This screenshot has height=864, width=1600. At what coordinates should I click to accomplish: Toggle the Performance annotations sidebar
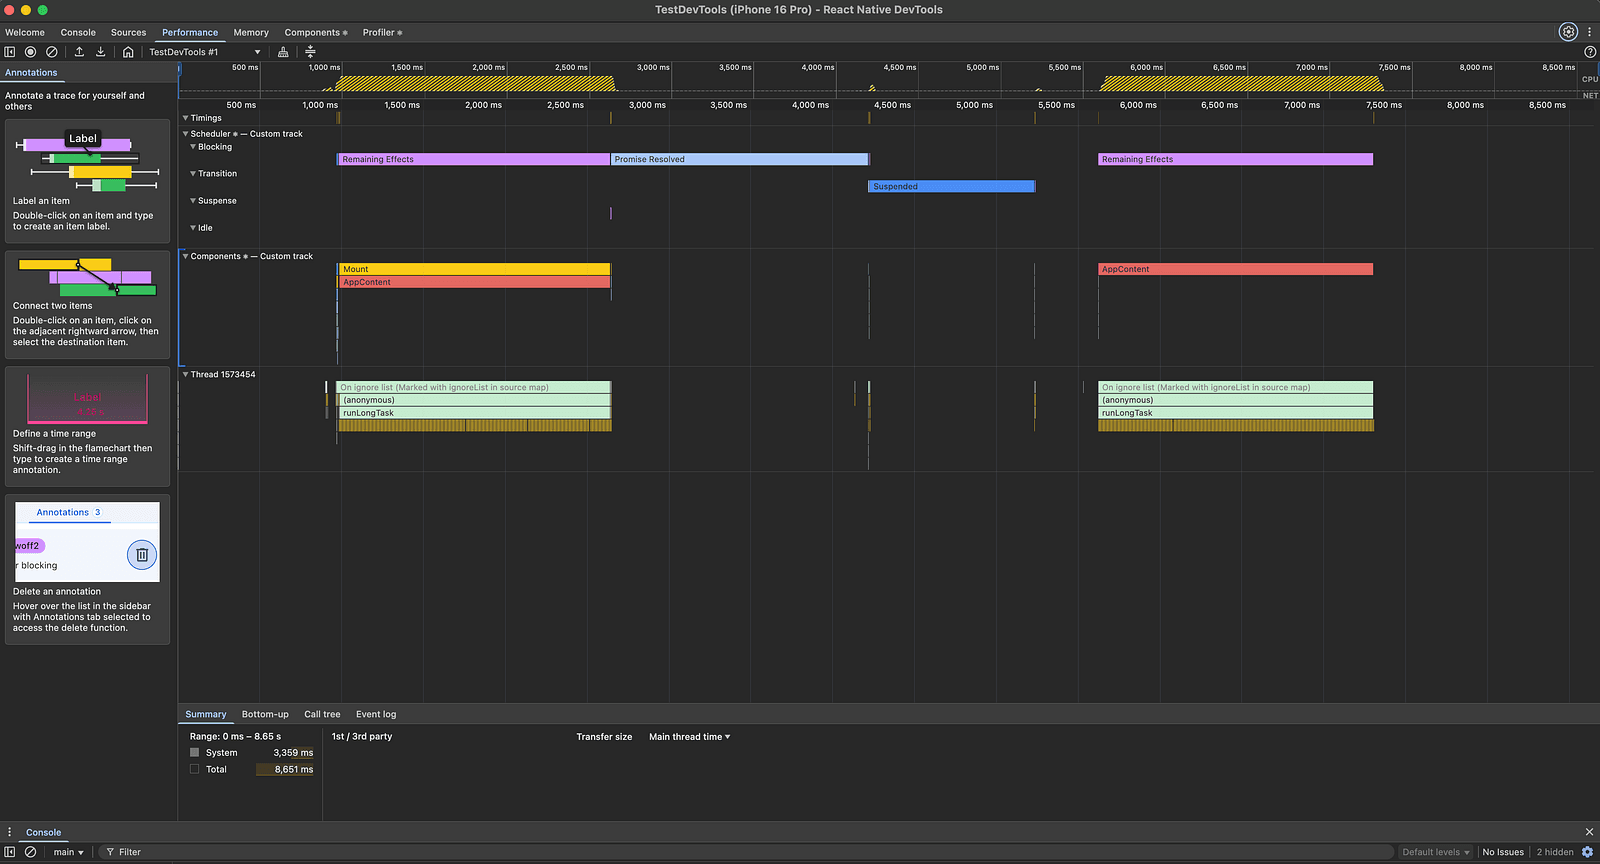tap(10, 52)
